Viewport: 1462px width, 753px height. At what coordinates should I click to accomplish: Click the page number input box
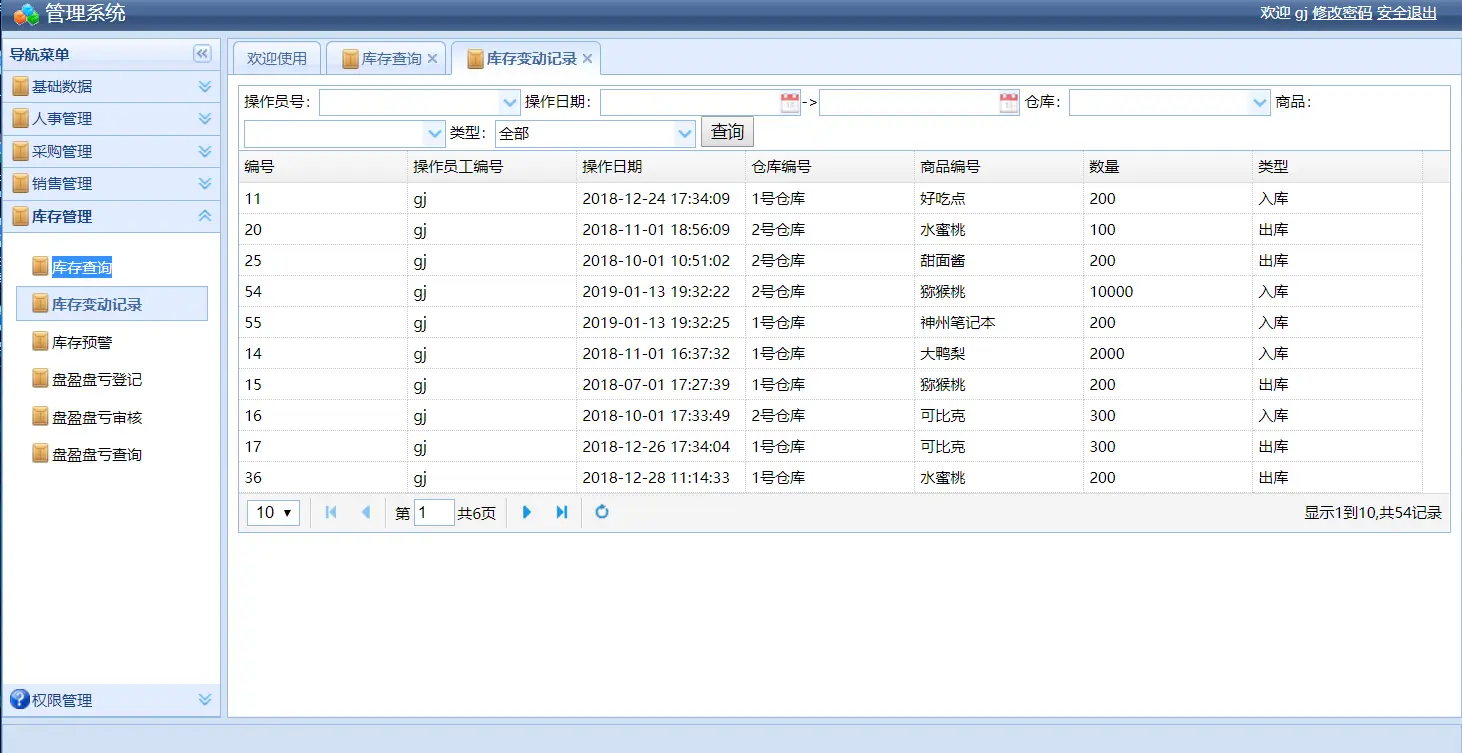(434, 512)
